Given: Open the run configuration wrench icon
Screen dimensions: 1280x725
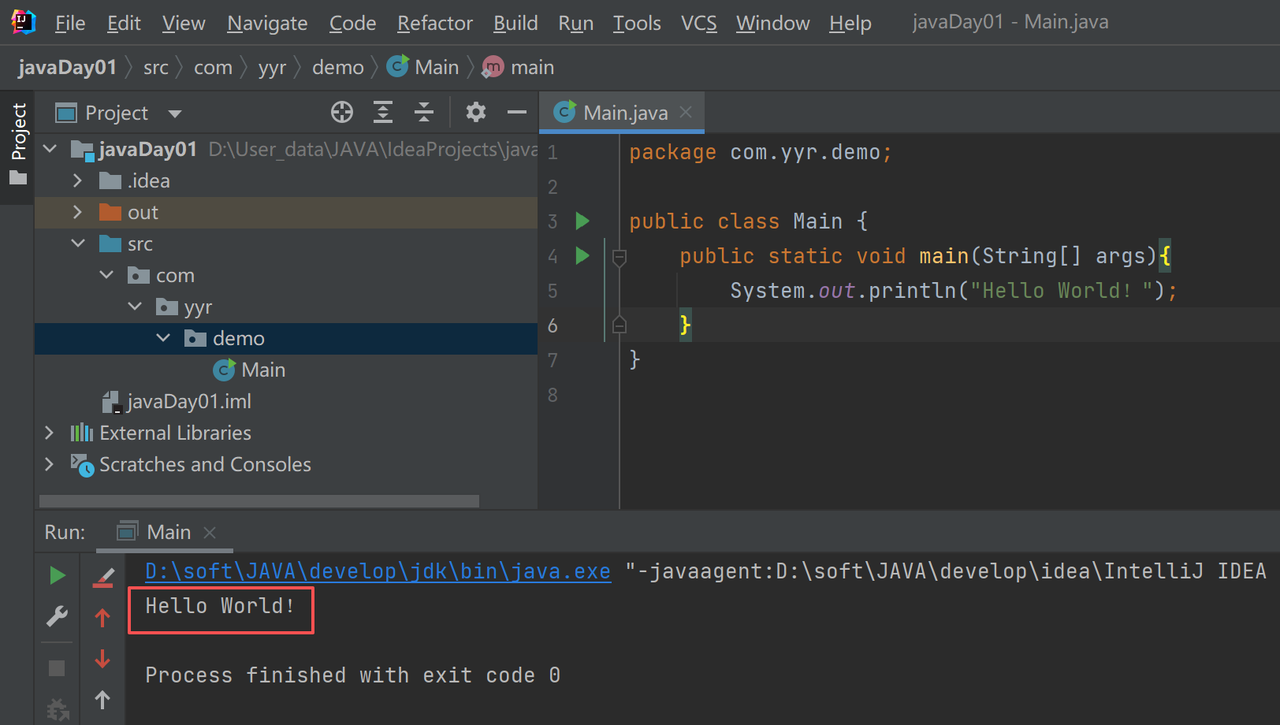Looking at the screenshot, I should pyautogui.click(x=57, y=617).
